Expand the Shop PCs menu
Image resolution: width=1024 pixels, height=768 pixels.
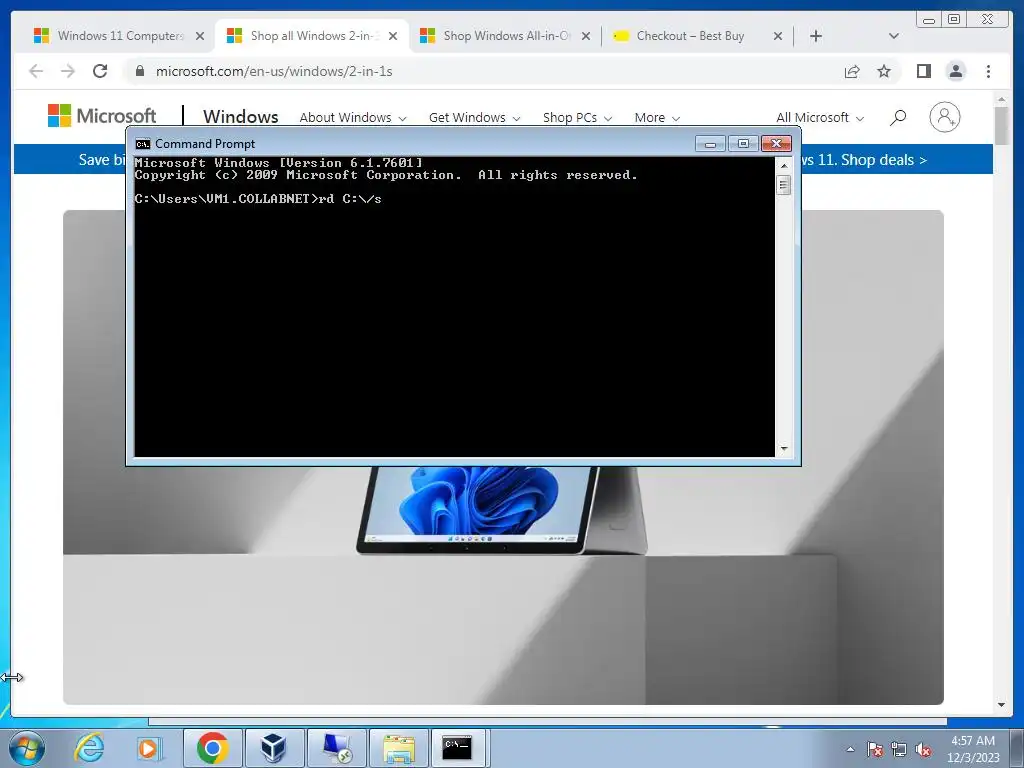pyautogui.click(x=577, y=118)
